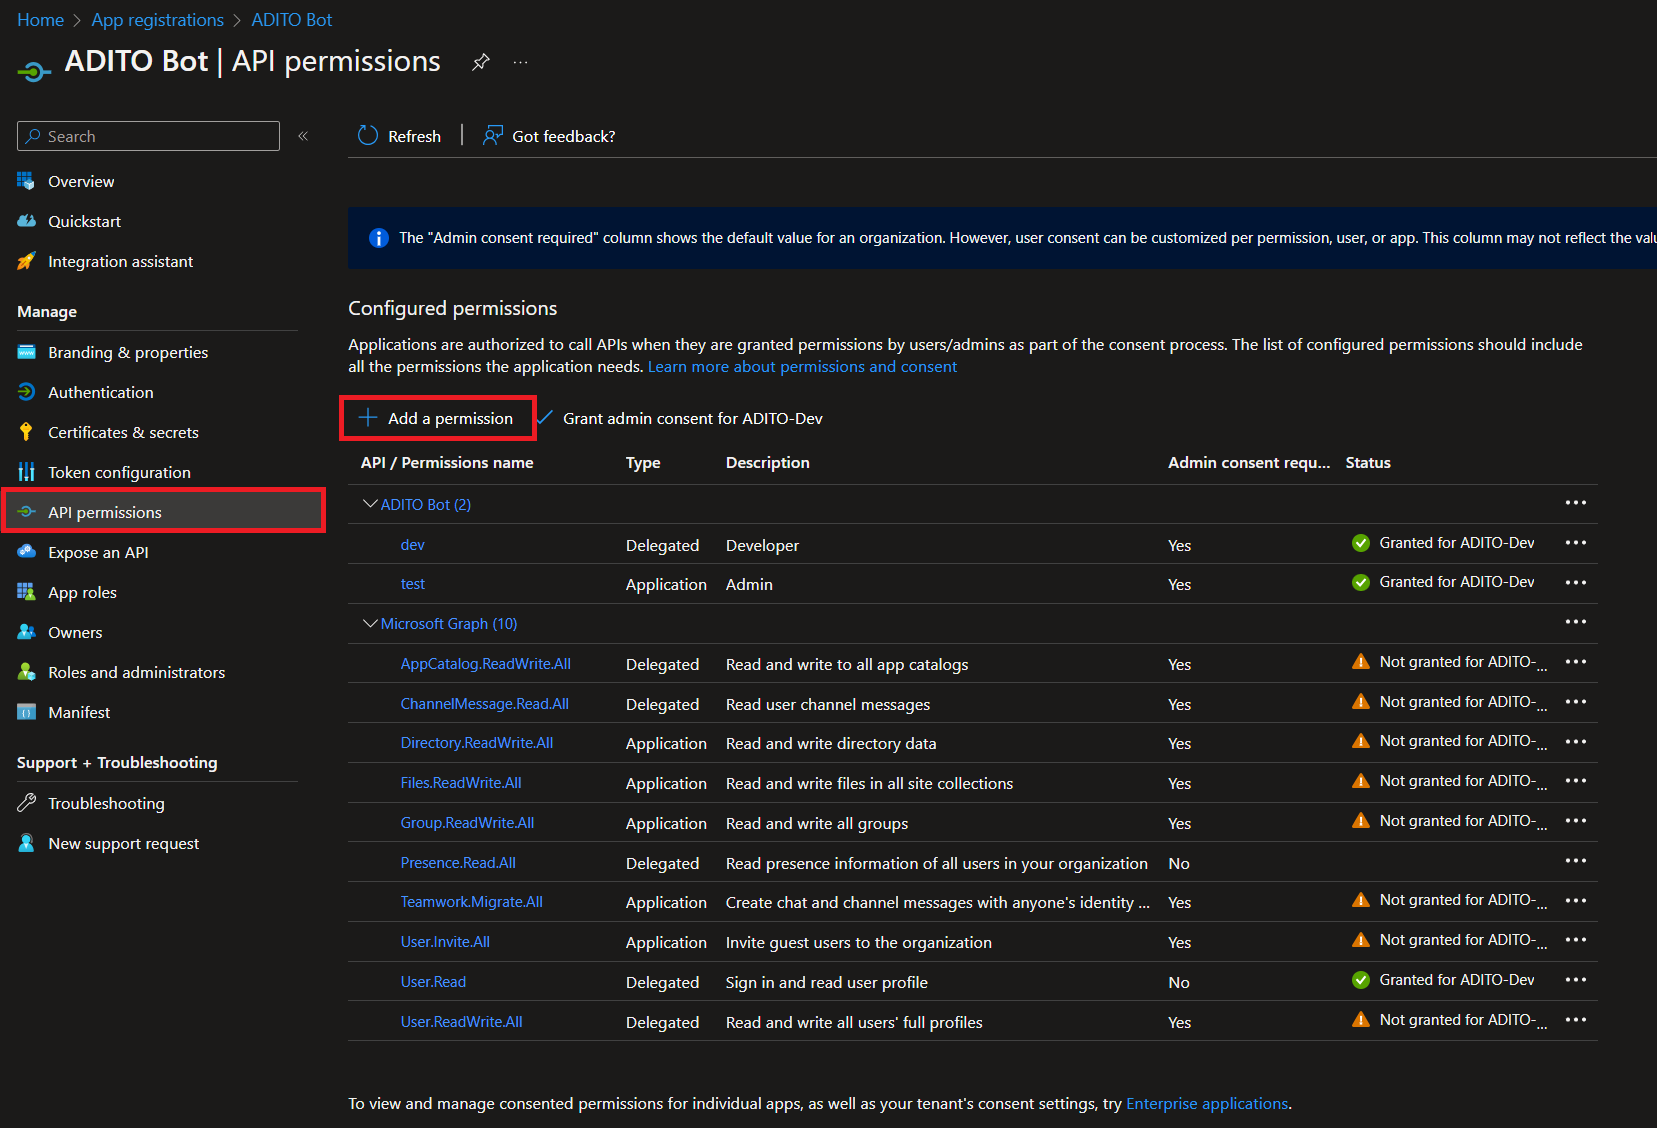Open Authentication menu item
The height and width of the screenshot is (1128, 1657).
[x=100, y=392]
